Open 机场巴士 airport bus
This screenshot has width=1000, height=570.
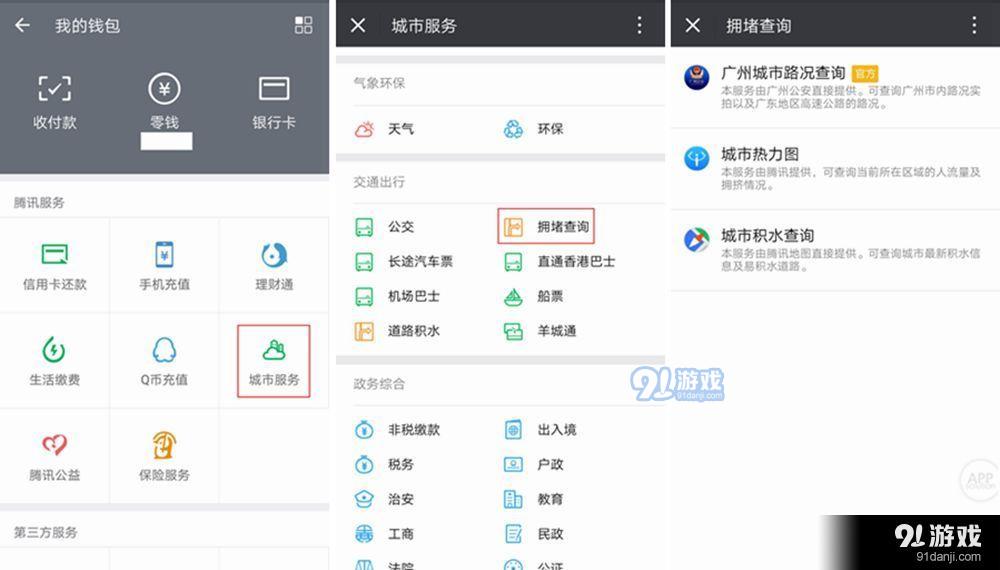[397, 296]
